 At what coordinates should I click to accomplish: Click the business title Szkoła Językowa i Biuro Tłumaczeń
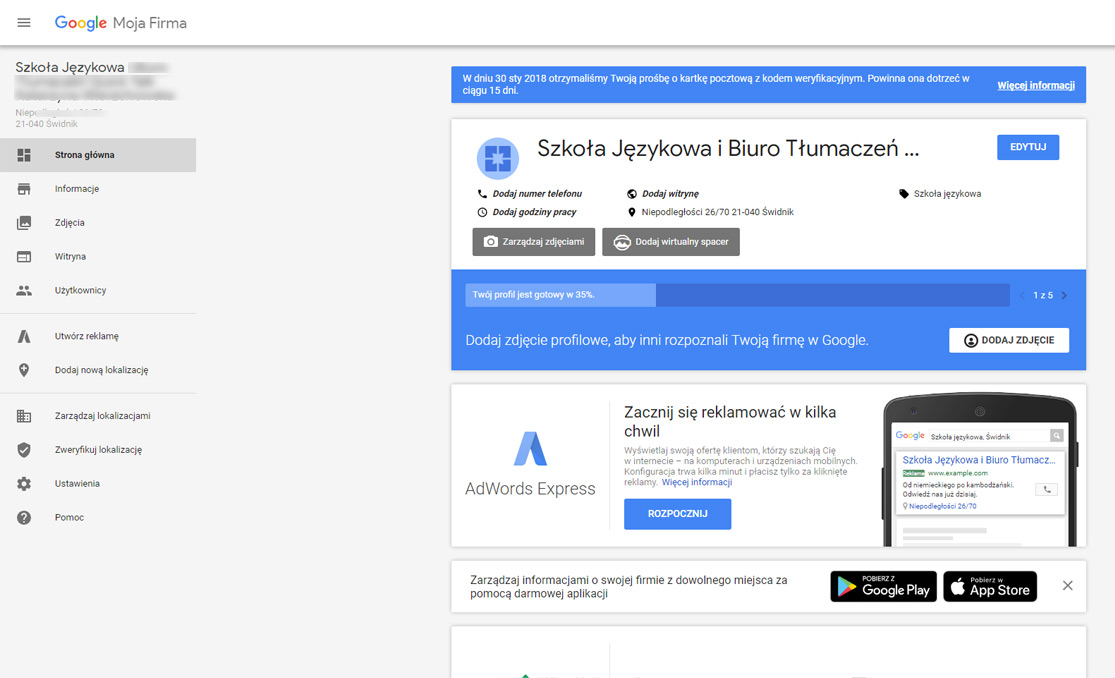click(x=727, y=149)
